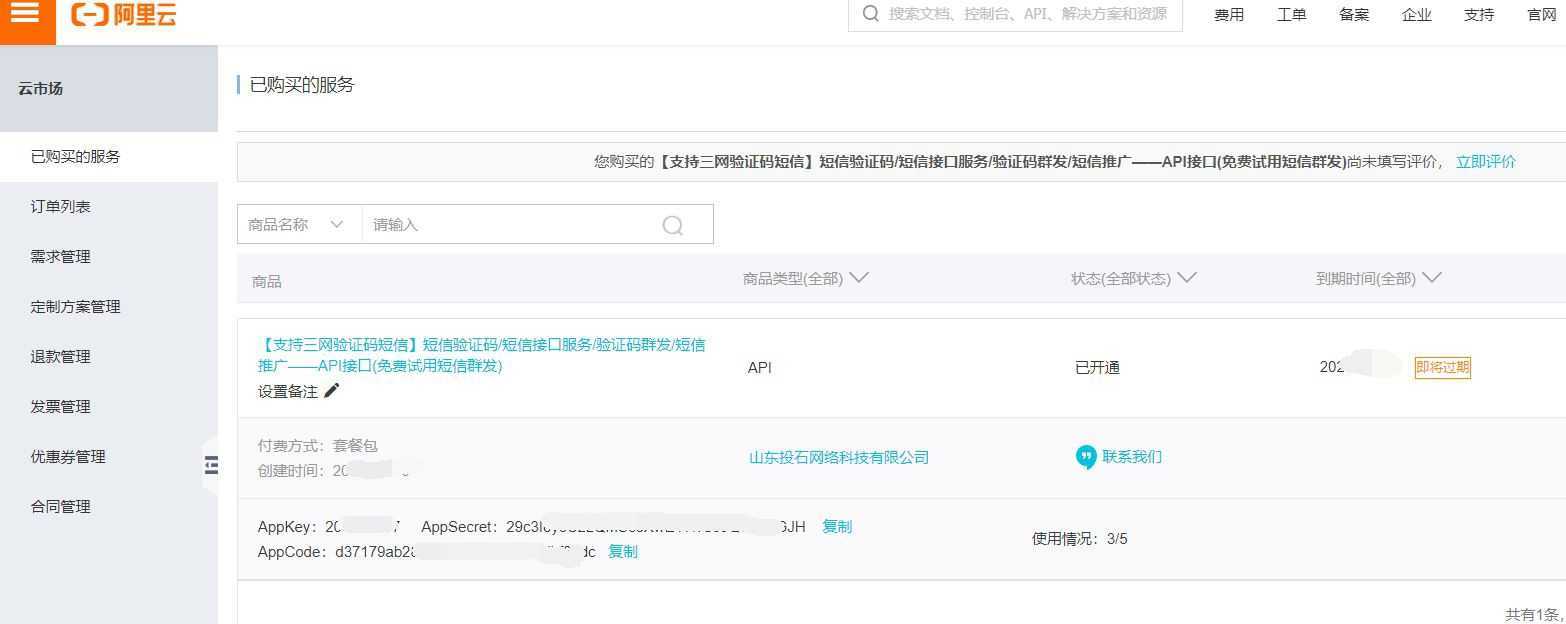Select 已购买的服务 in sidebar

click(109, 157)
